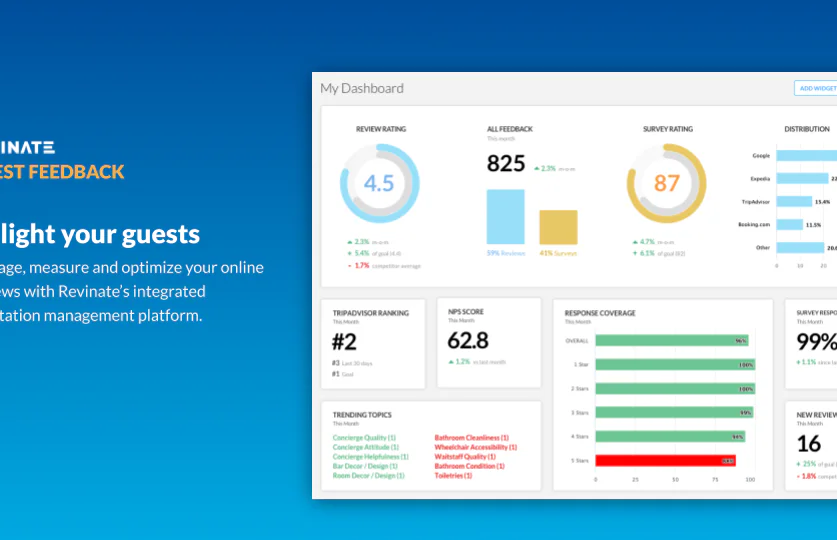Click the Trending Topics widget title
Viewport: 837px width, 540px height.
(362, 415)
